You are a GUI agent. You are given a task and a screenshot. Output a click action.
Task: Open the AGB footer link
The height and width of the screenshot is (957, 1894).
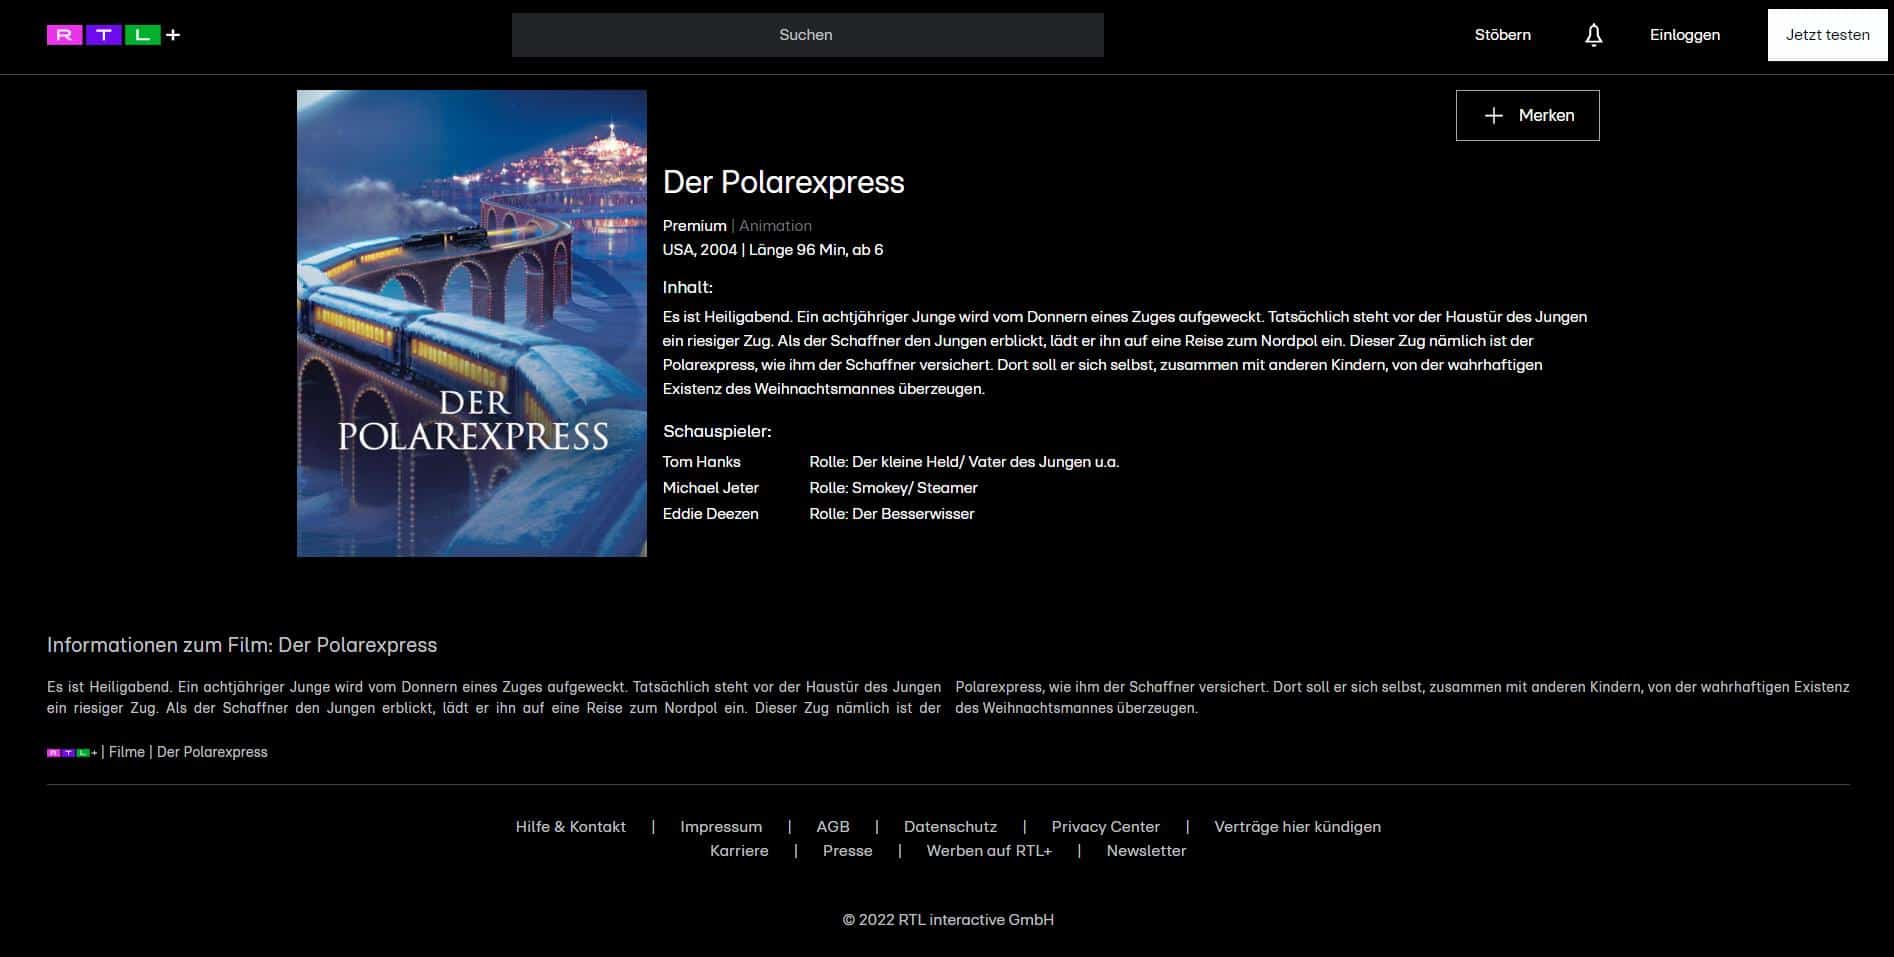[832, 827]
